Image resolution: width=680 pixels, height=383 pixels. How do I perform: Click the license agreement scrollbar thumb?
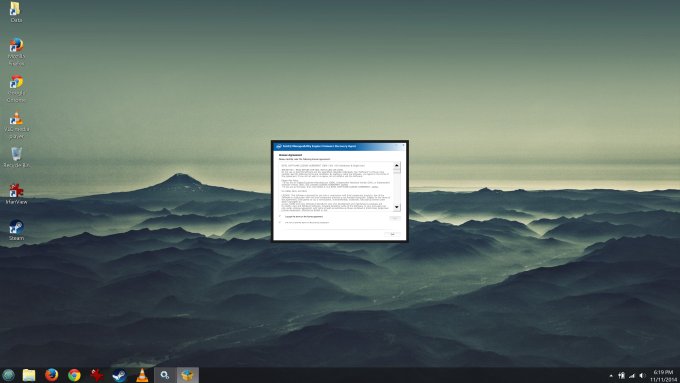(396, 170)
